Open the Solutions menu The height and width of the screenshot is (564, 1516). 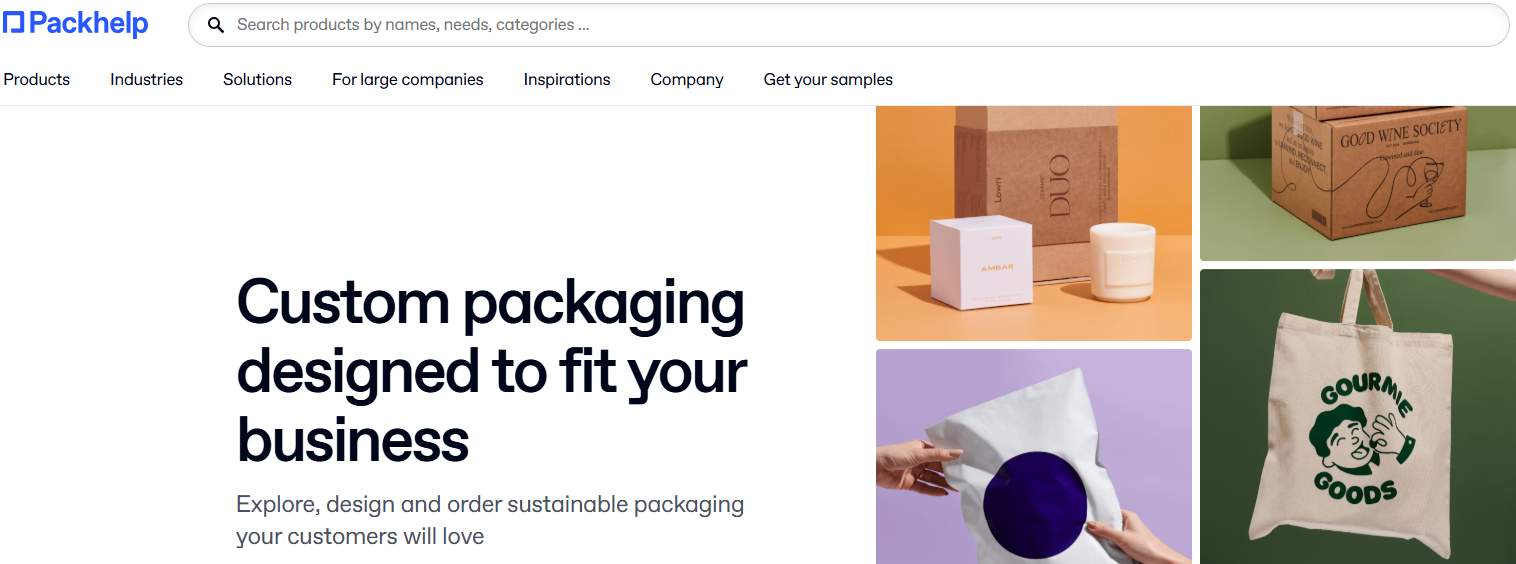pyautogui.click(x=257, y=79)
